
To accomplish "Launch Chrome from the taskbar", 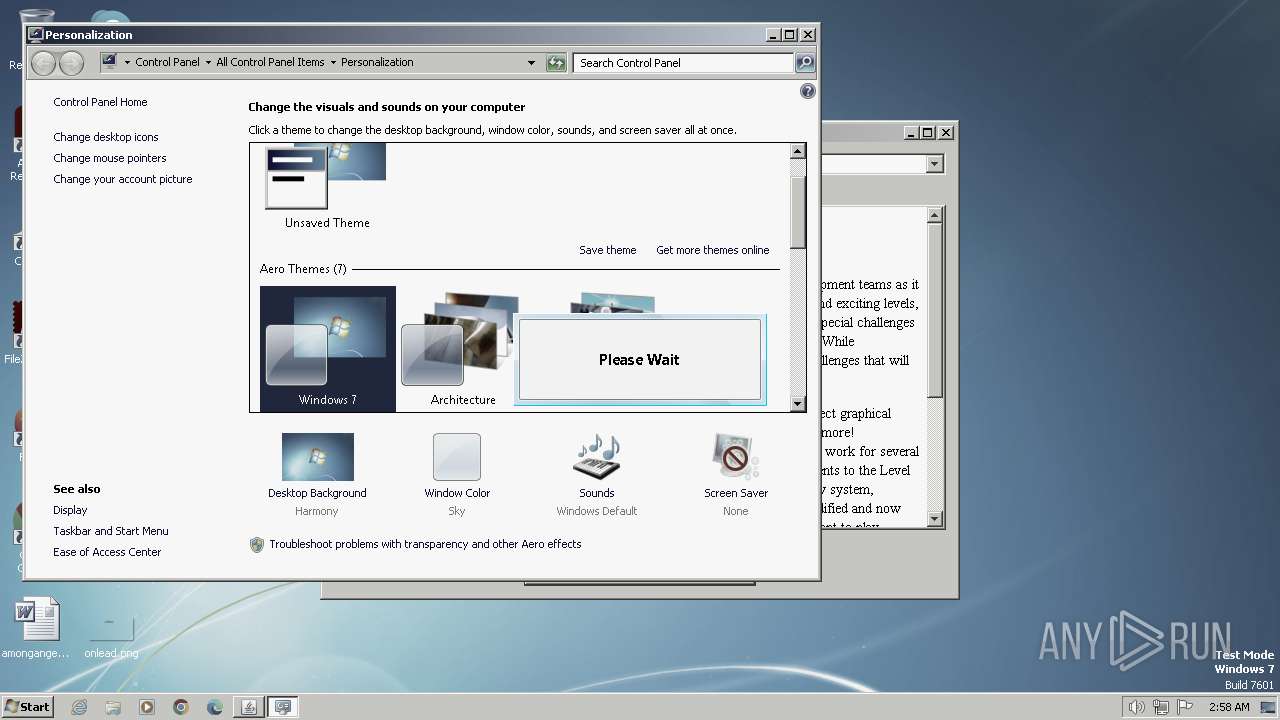I will click(181, 707).
